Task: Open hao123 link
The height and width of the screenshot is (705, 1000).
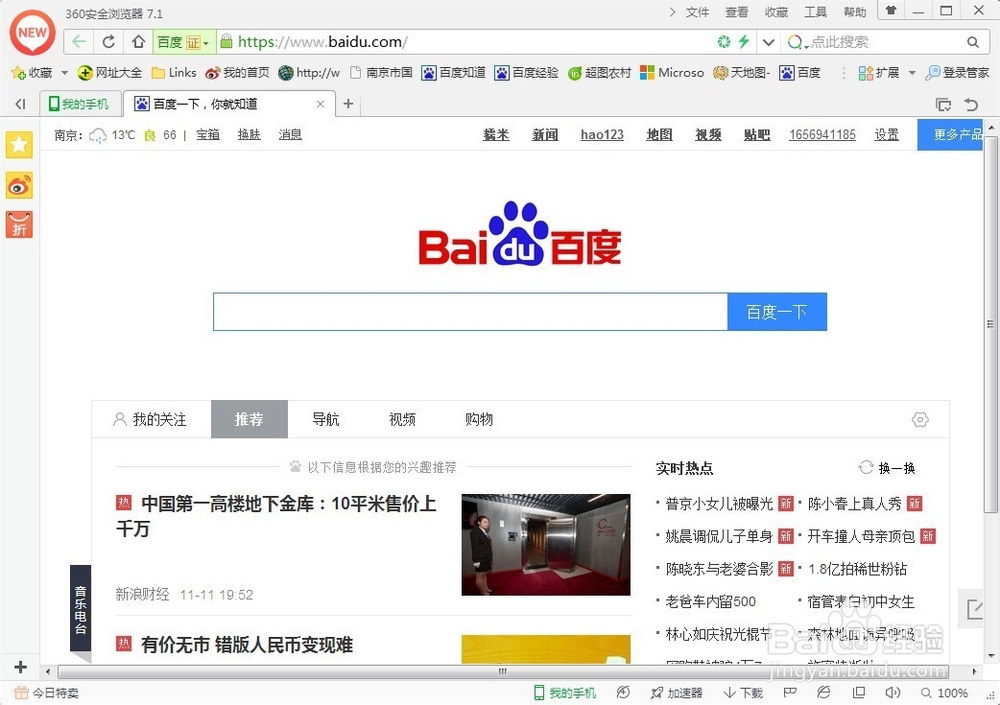Action: point(602,135)
